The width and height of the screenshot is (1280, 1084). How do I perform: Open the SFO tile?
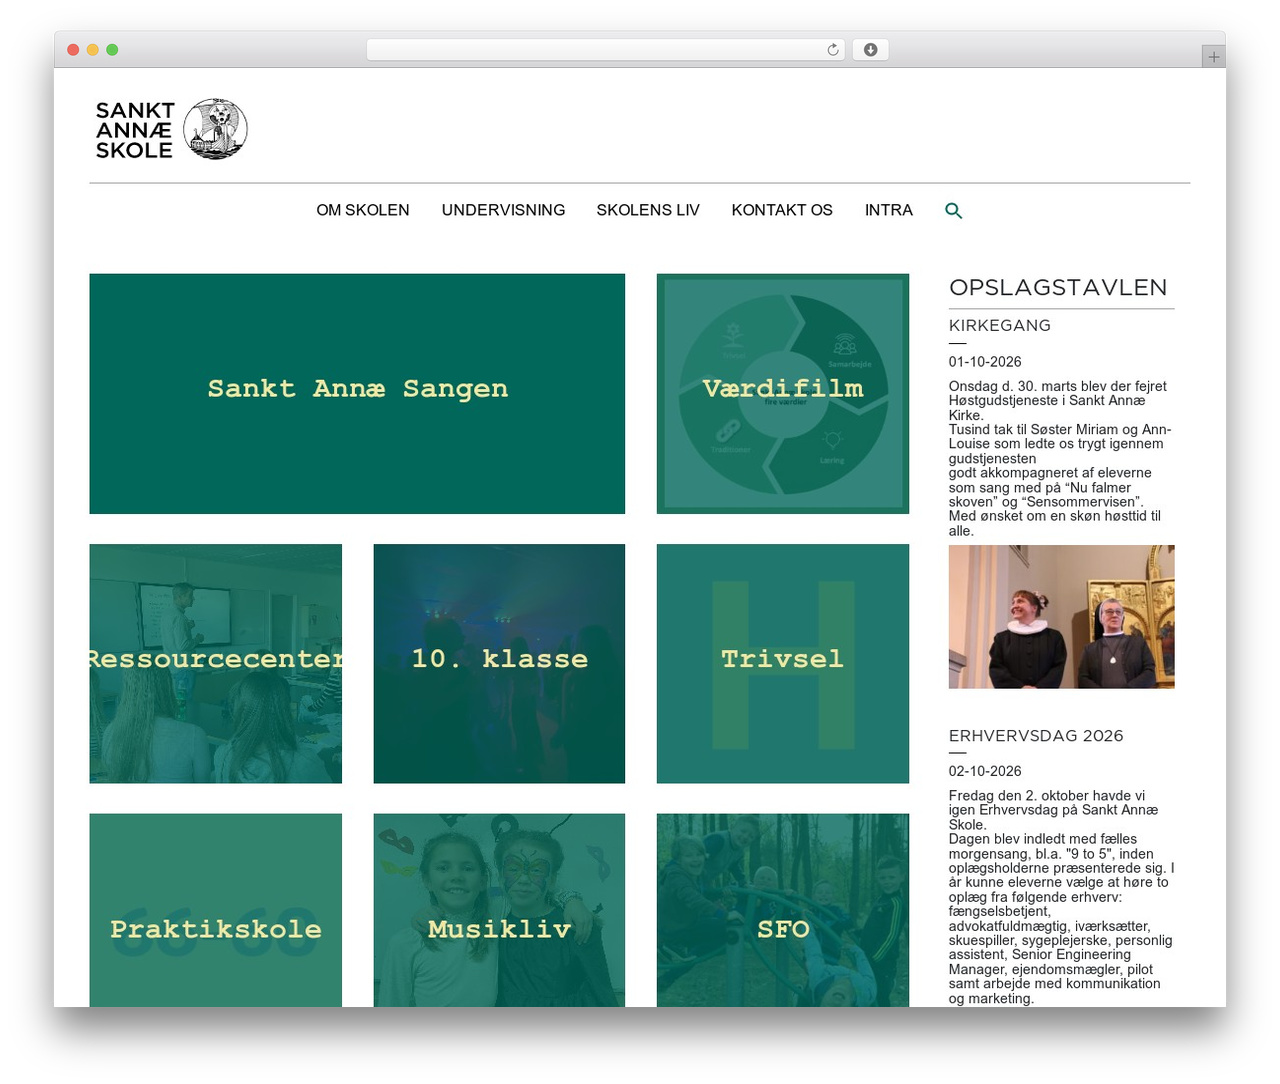[x=783, y=910]
